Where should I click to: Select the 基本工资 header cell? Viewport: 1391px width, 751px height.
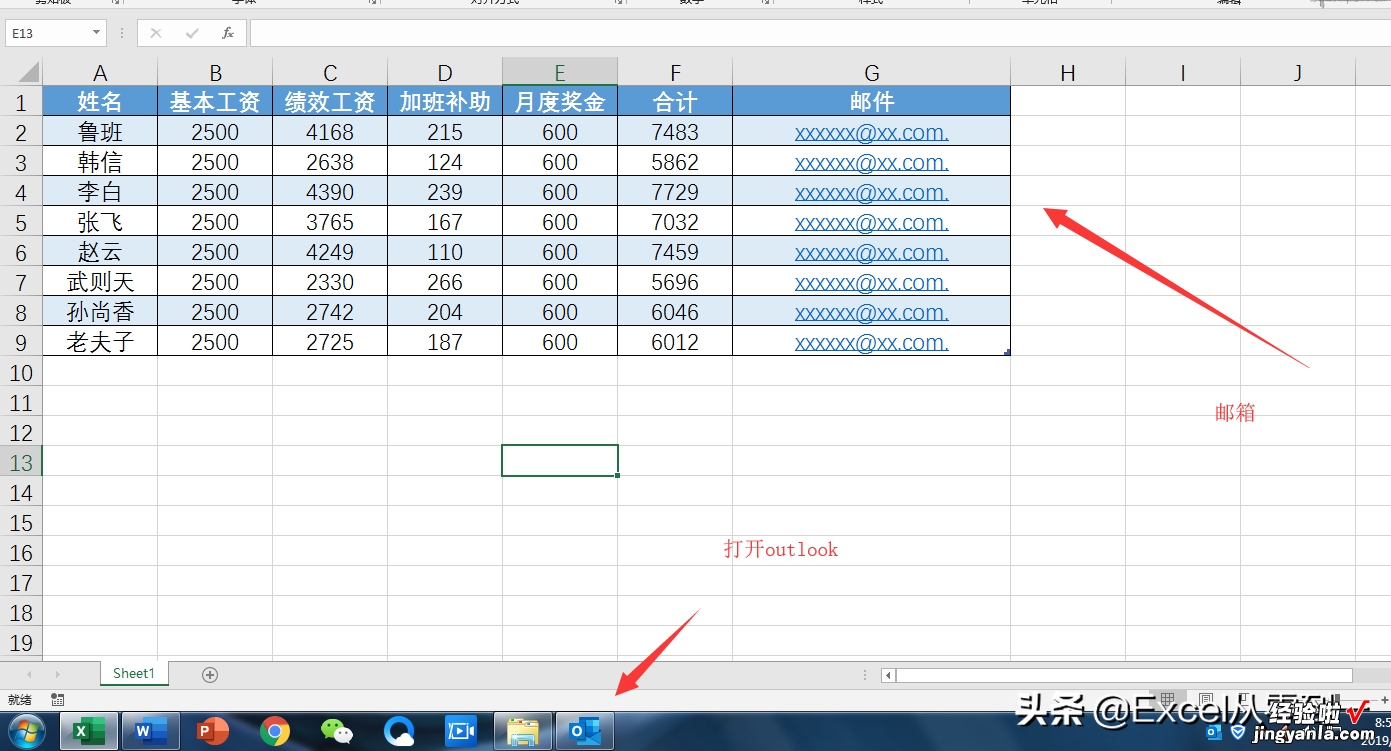click(x=215, y=101)
